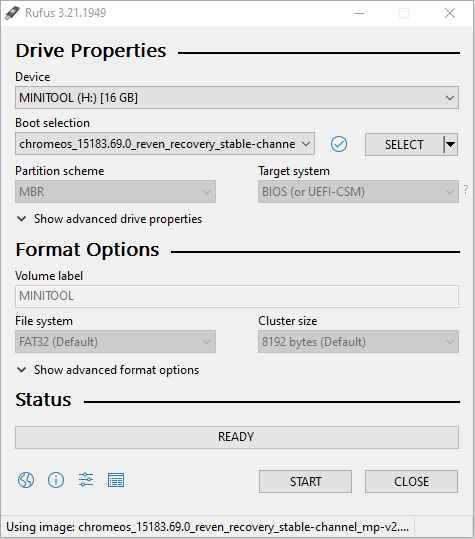
Task: Click the START button
Action: coord(305,482)
